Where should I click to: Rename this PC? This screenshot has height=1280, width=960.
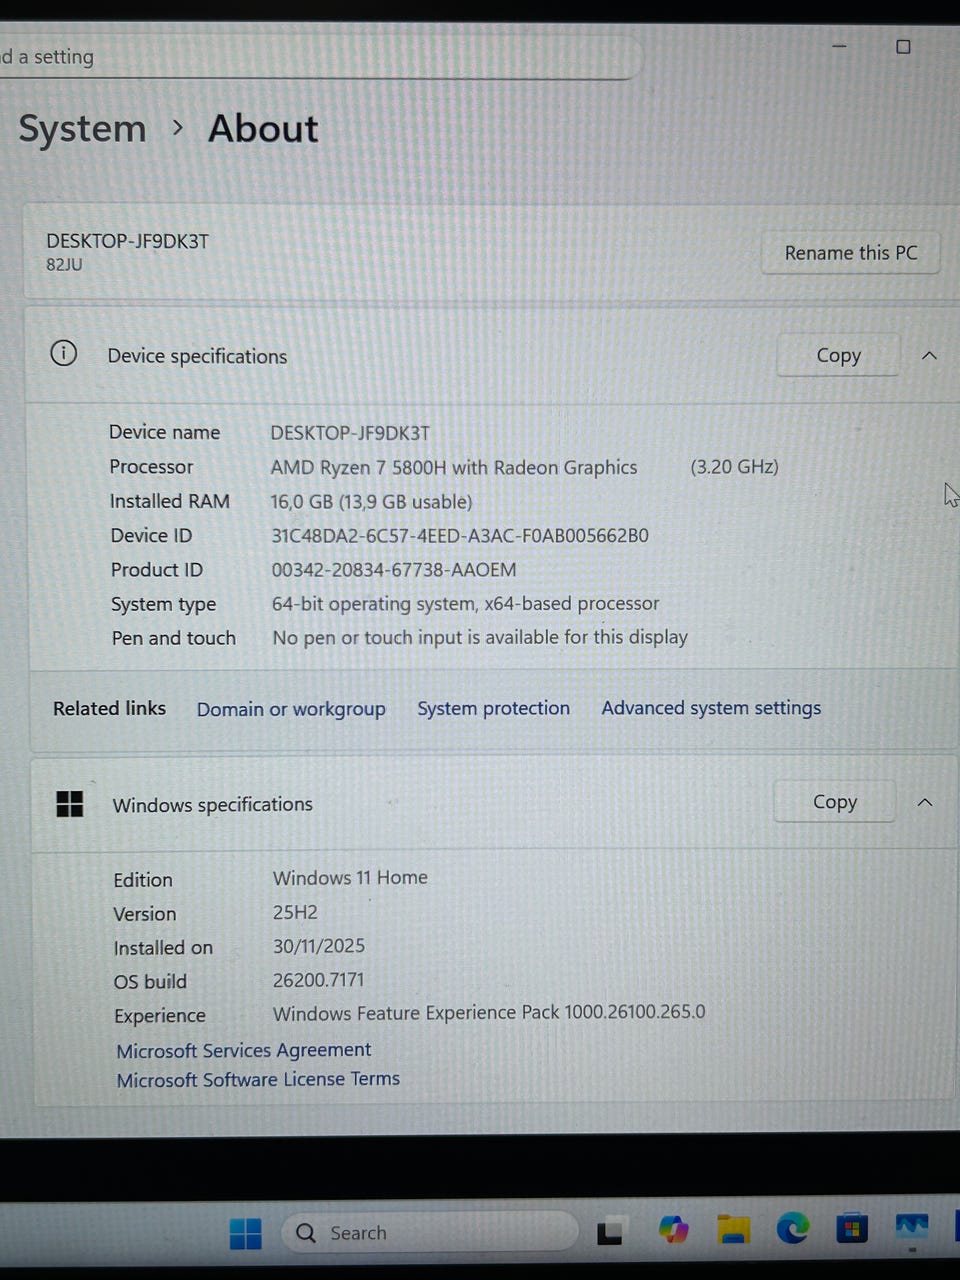(851, 253)
